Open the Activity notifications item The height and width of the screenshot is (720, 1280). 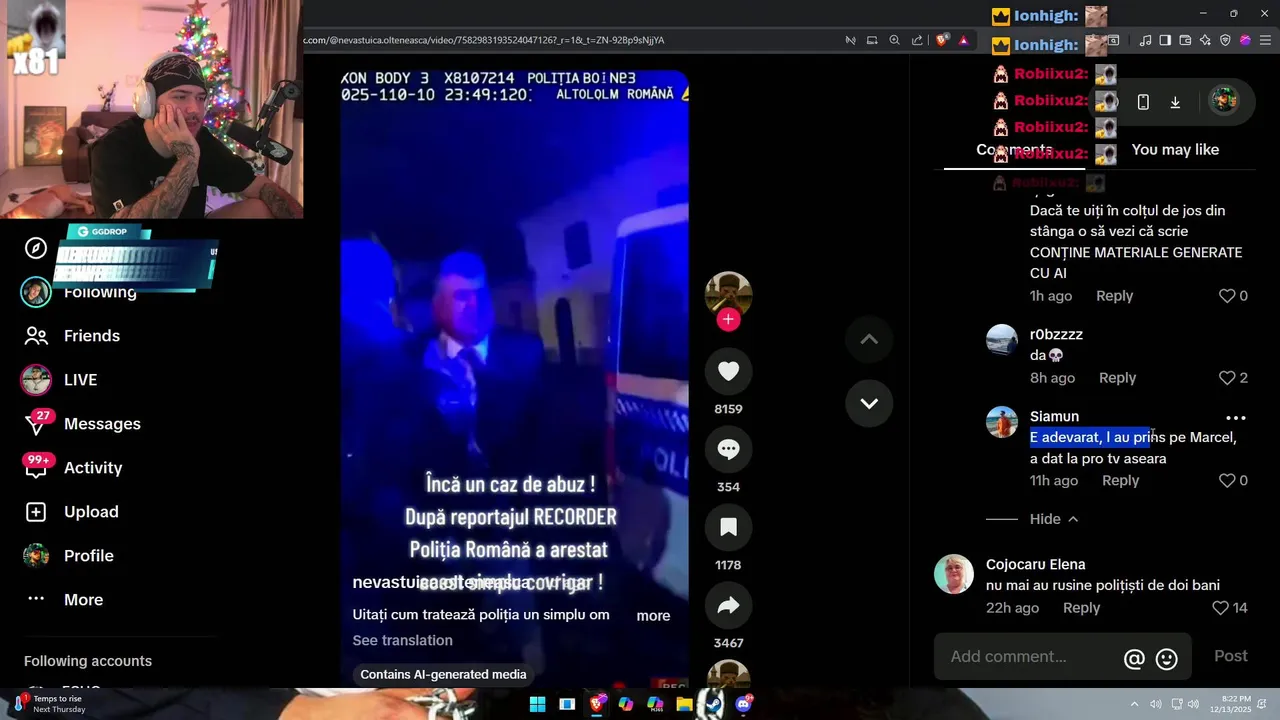93,468
